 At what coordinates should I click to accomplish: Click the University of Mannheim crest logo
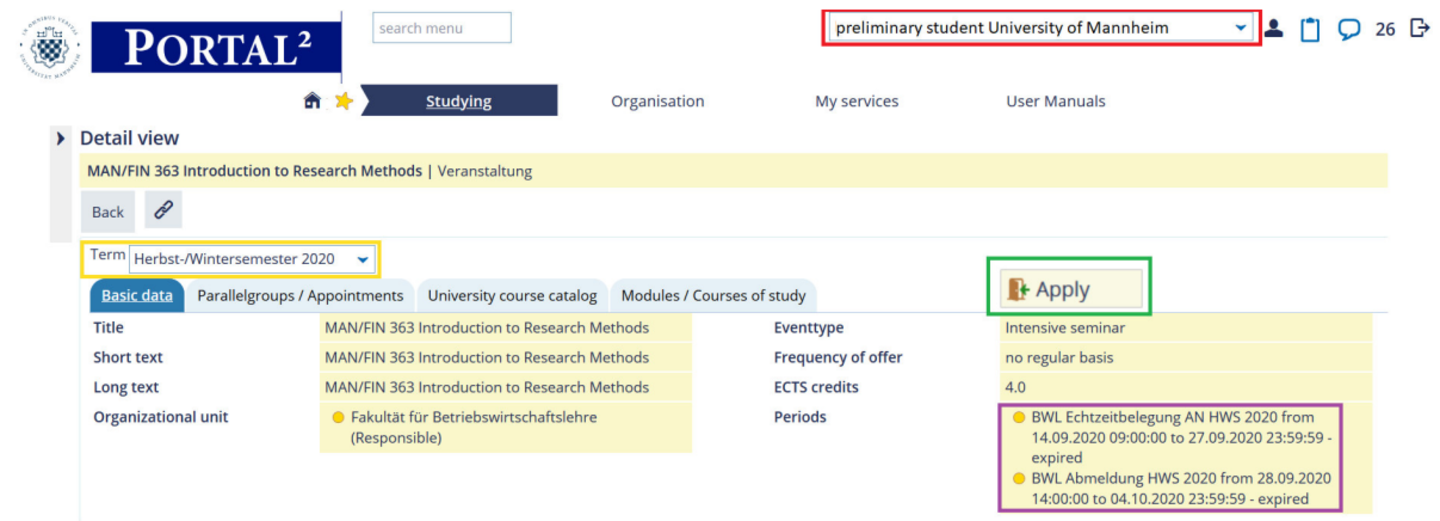coord(49,48)
